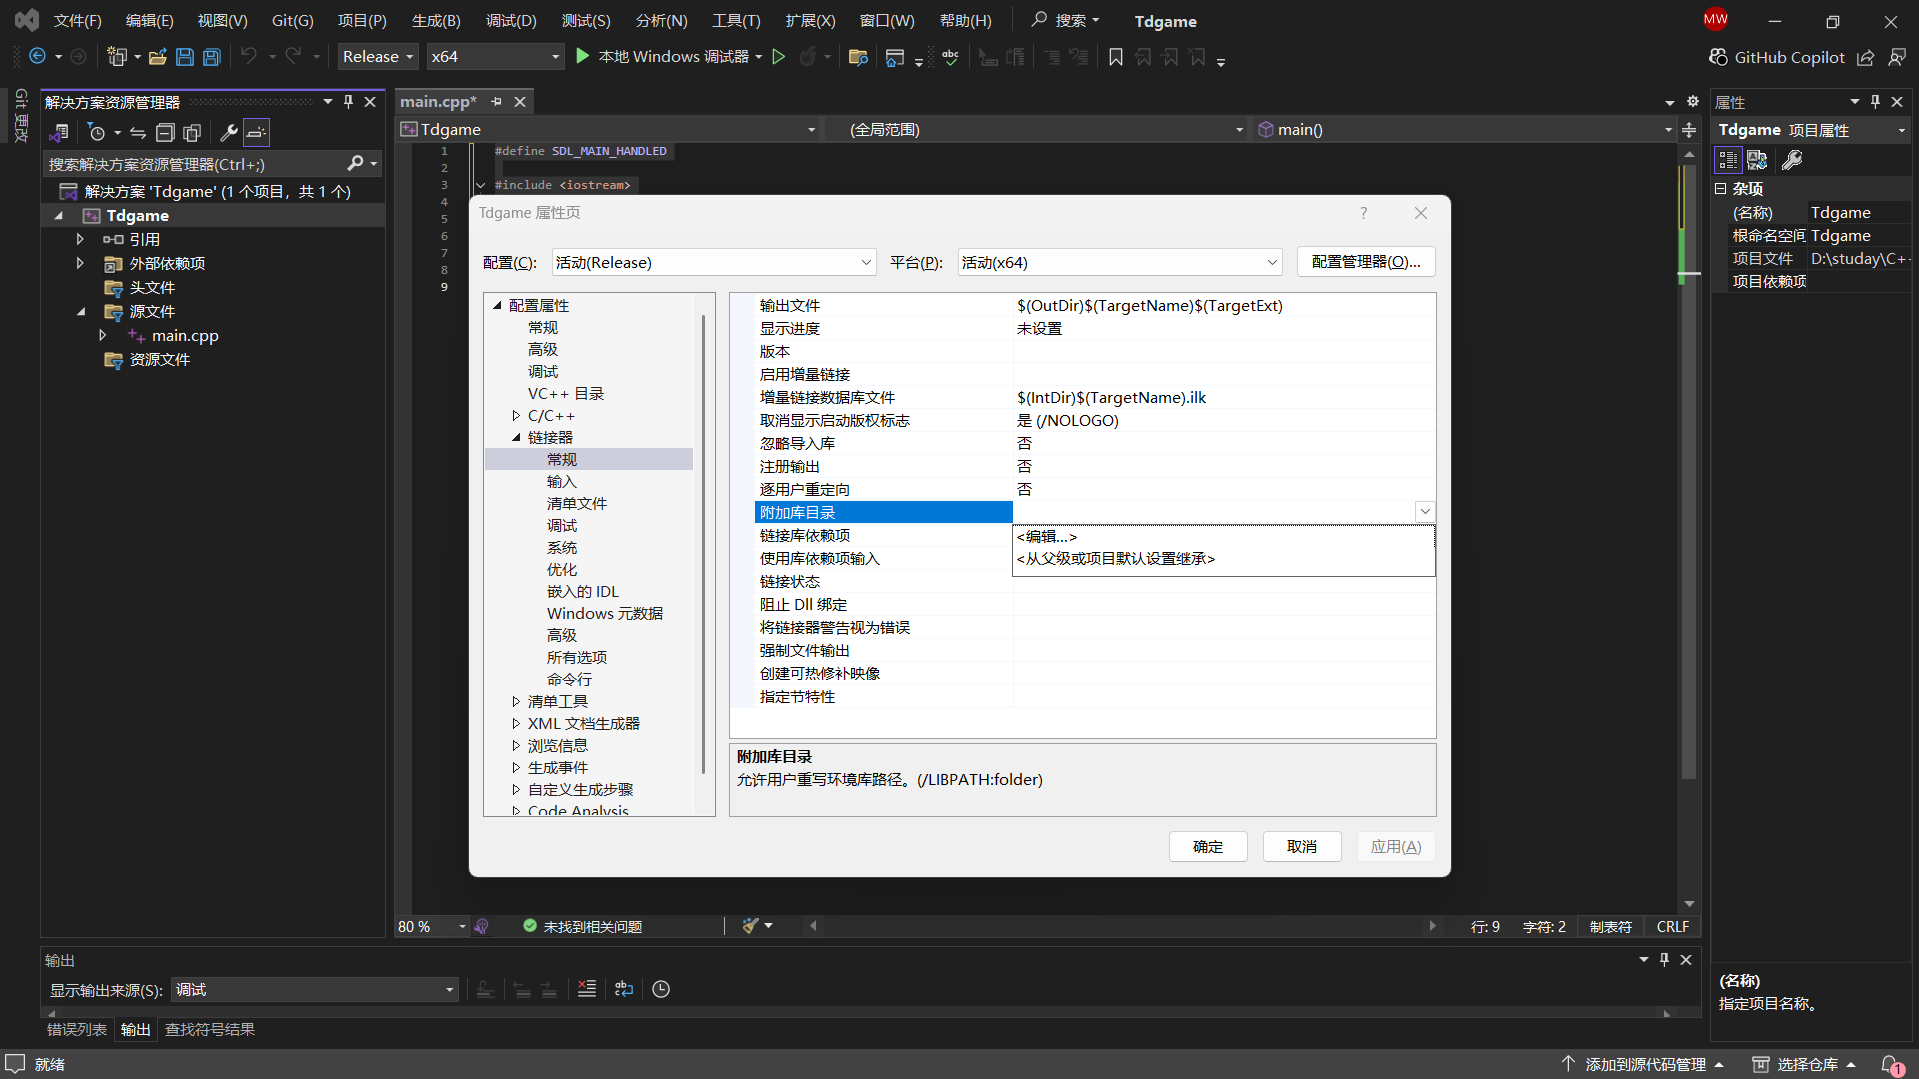Toggle word wrap in the Output panel
This screenshot has width=1919, height=1079.
click(624, 989)
